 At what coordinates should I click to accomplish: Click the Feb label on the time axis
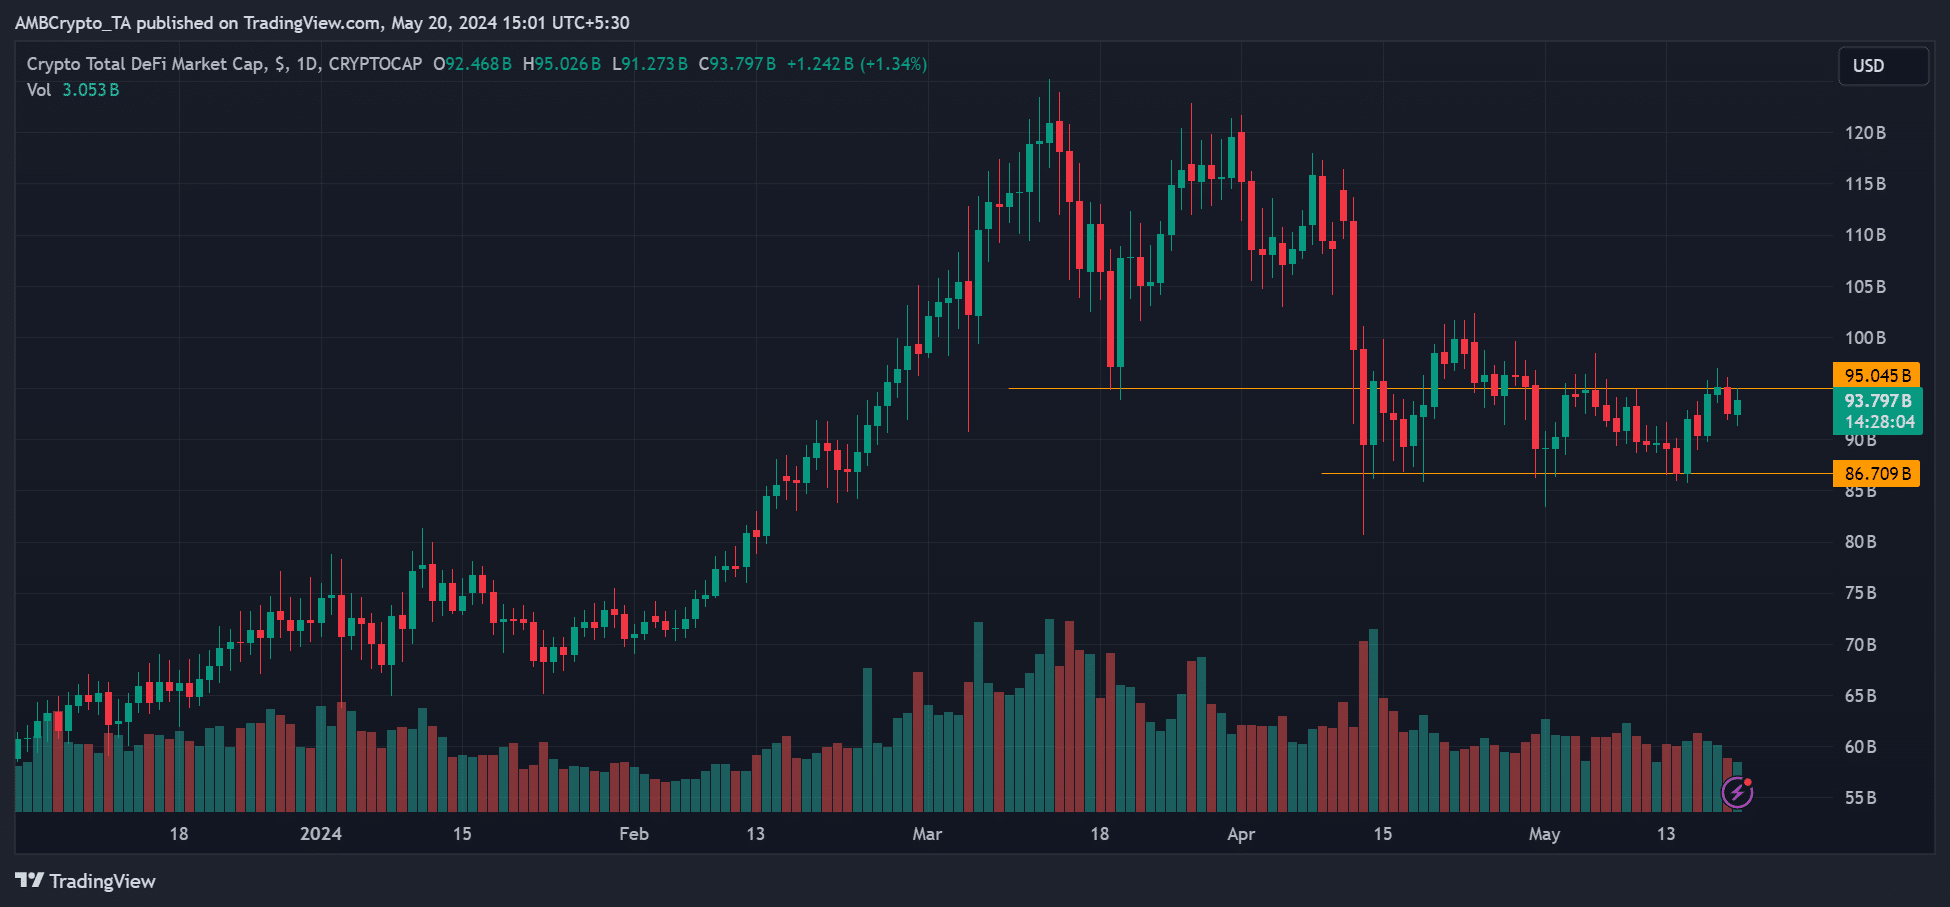pyautogui.click(x=634, y=834)
